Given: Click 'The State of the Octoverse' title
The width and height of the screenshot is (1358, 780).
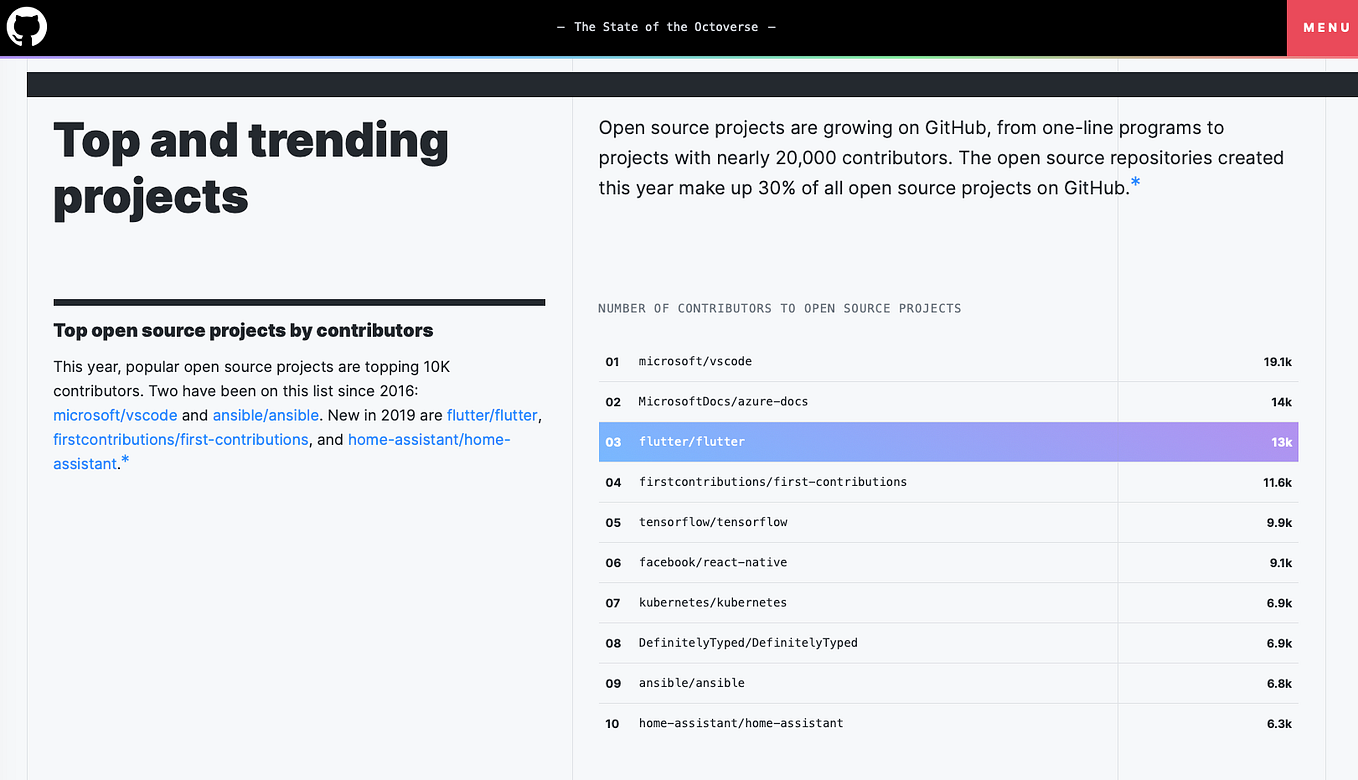Looking at the screenshot, I should point(666,27).
